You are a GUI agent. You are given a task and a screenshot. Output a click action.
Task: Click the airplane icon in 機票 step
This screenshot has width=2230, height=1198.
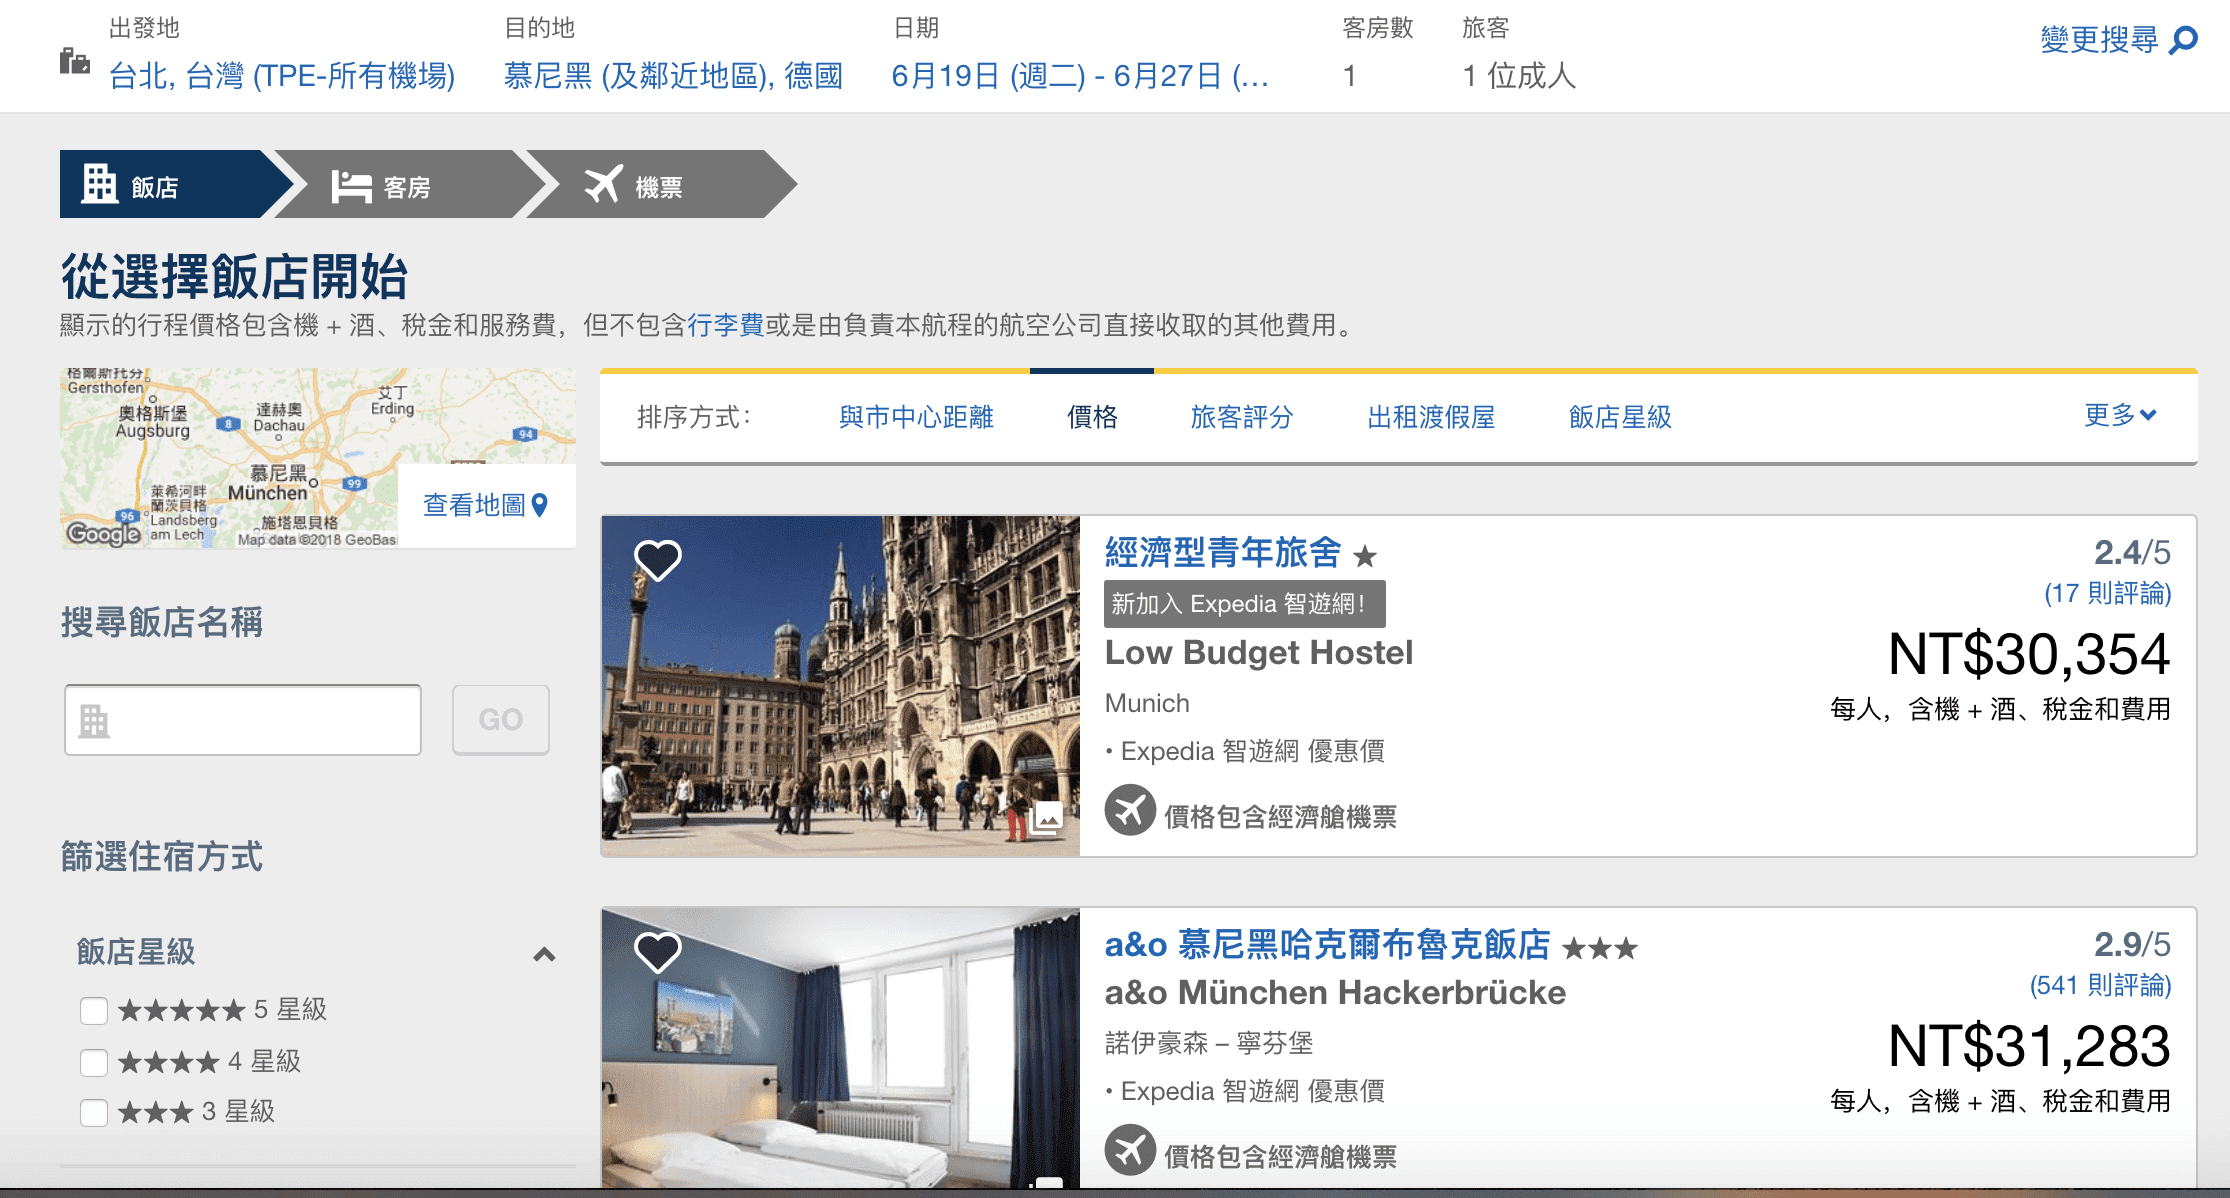[603, 184]
